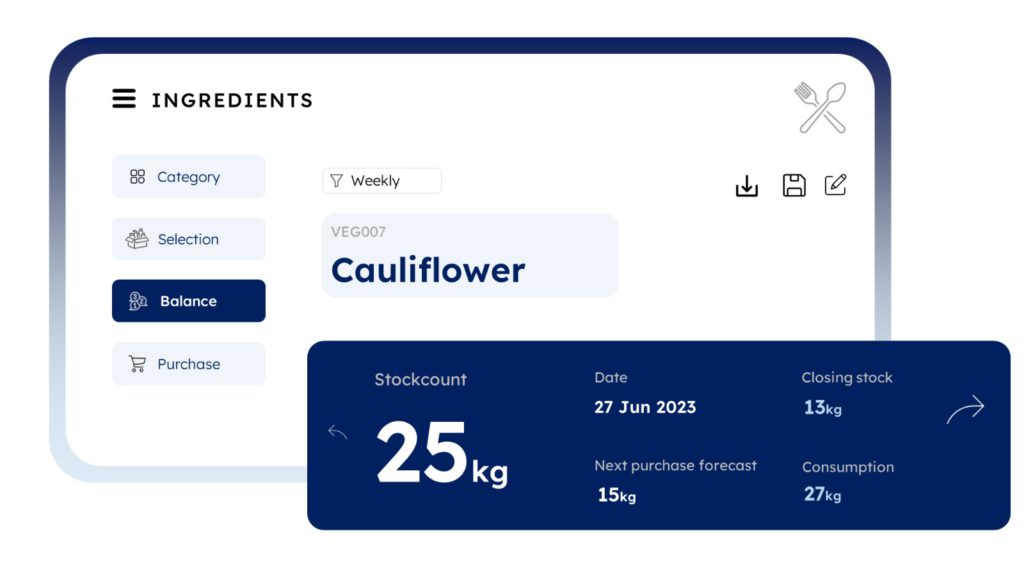The height and width of the screenshot is (576, 1024).
Task: Open the hamburger menu beside Ingredients
Action: [124, 99]
